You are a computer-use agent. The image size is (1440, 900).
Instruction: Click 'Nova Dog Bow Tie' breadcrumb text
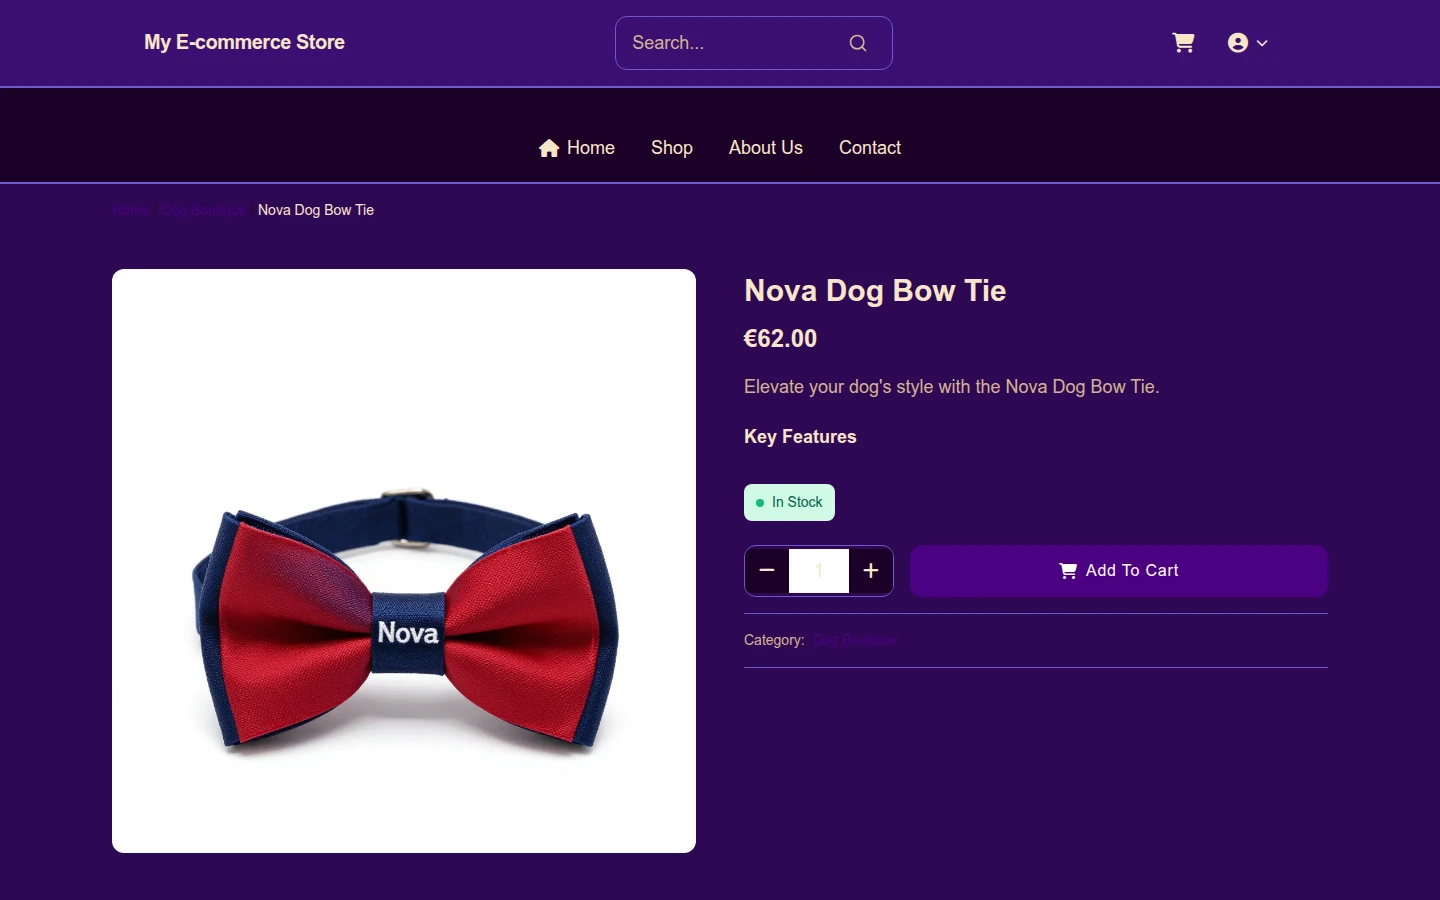click(316, 210)
